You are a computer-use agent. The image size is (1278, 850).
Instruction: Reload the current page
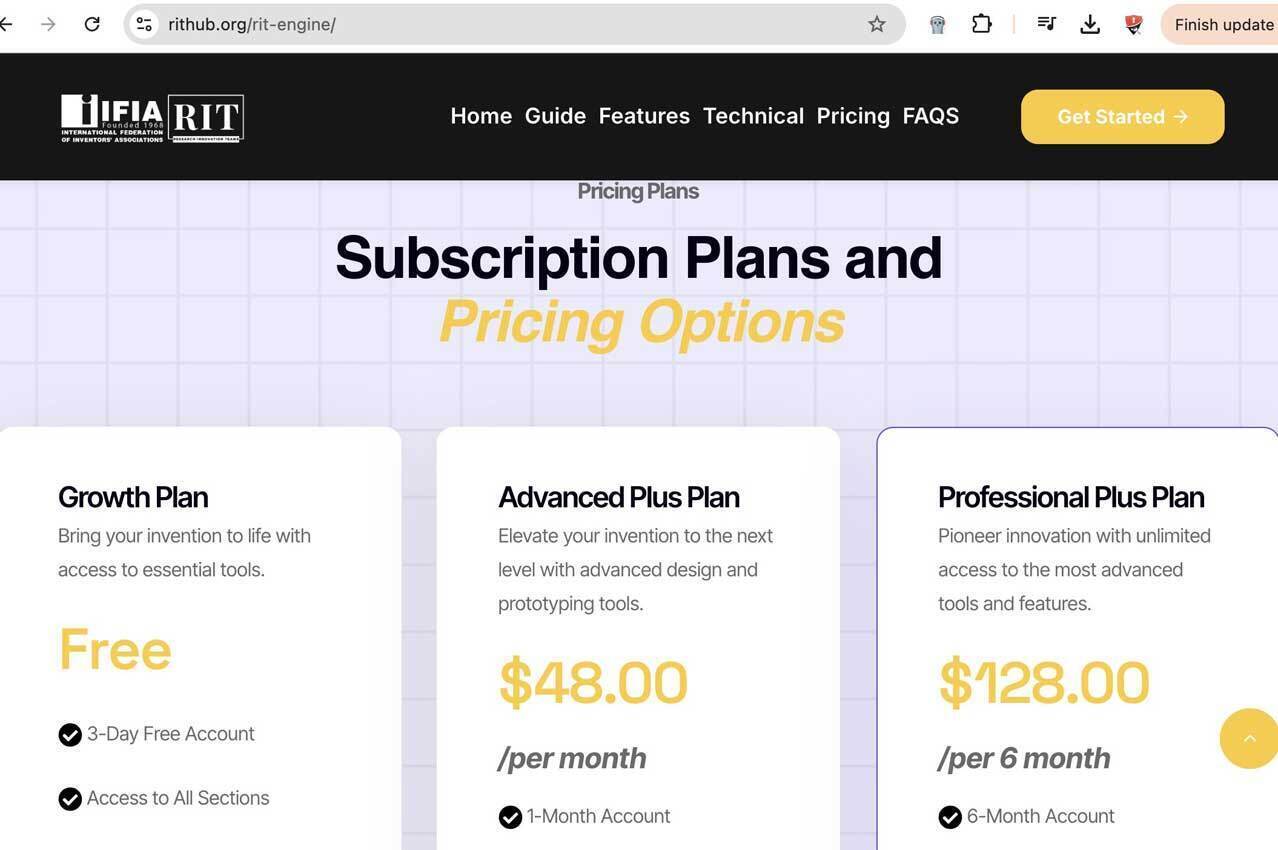coord(92,24)
